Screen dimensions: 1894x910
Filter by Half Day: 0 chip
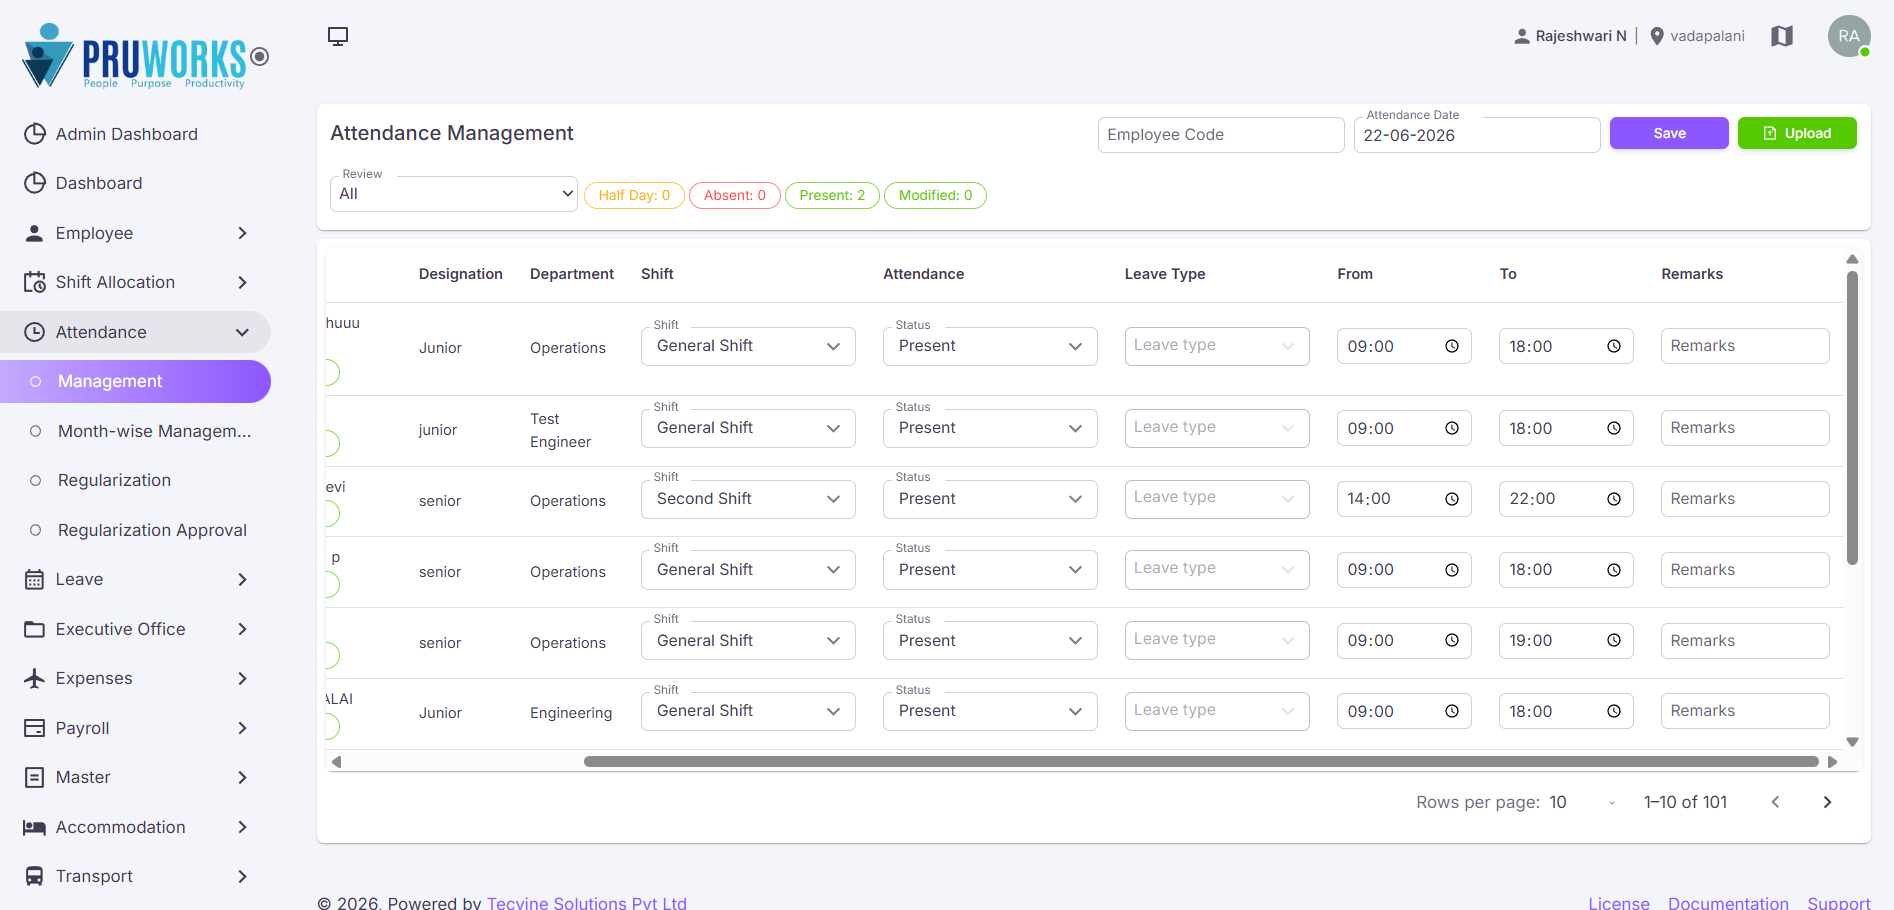point(634,195)
